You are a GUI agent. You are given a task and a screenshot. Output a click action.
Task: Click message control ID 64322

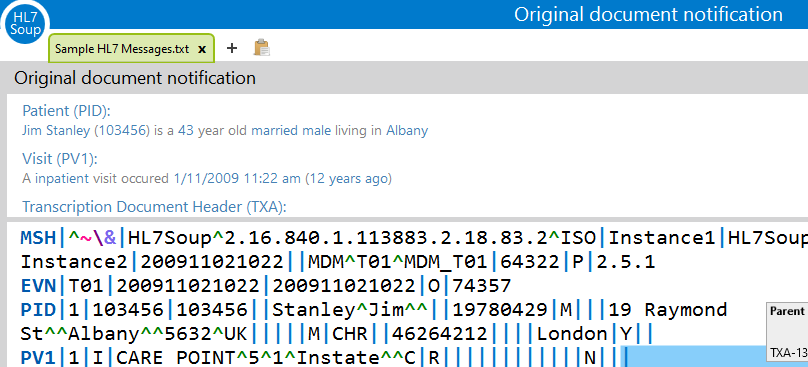[x=529, y=262]
